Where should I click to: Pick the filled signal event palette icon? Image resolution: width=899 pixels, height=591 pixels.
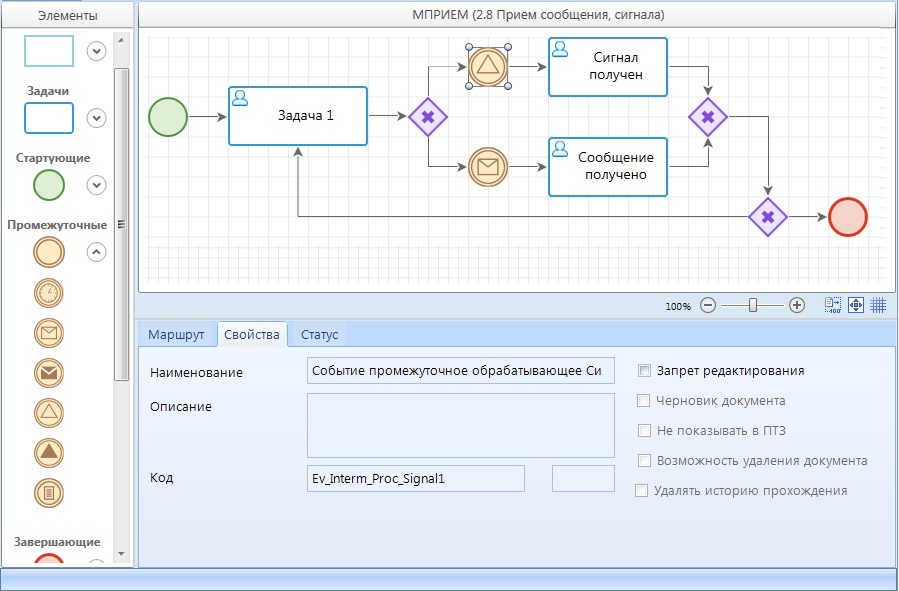click(x=49, y=452)
